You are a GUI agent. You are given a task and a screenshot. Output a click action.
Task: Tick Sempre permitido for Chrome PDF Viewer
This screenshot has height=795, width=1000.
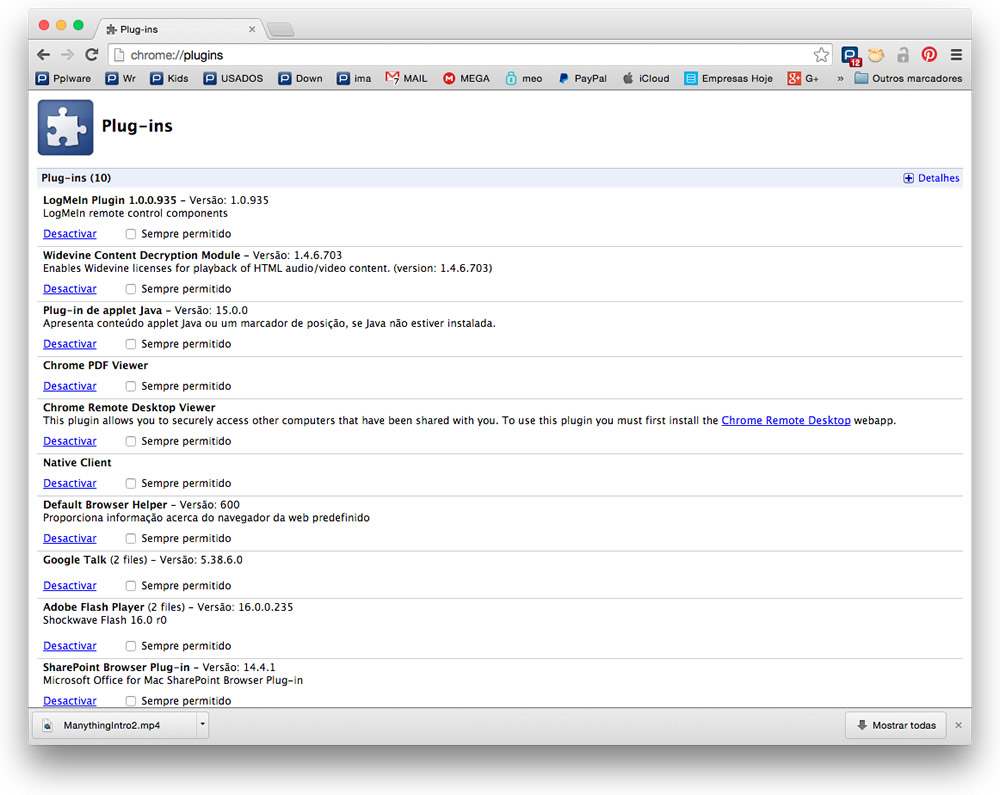tap(131, 386)
